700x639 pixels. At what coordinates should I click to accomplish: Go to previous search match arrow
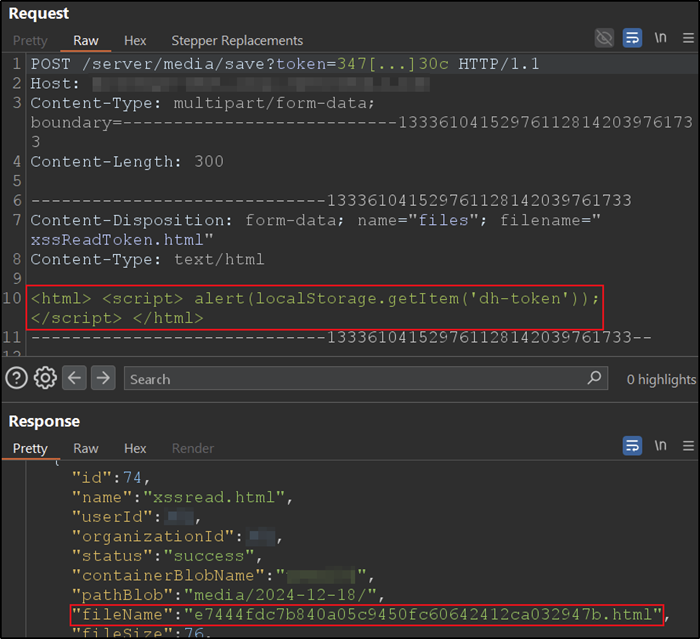pos(75,378)
